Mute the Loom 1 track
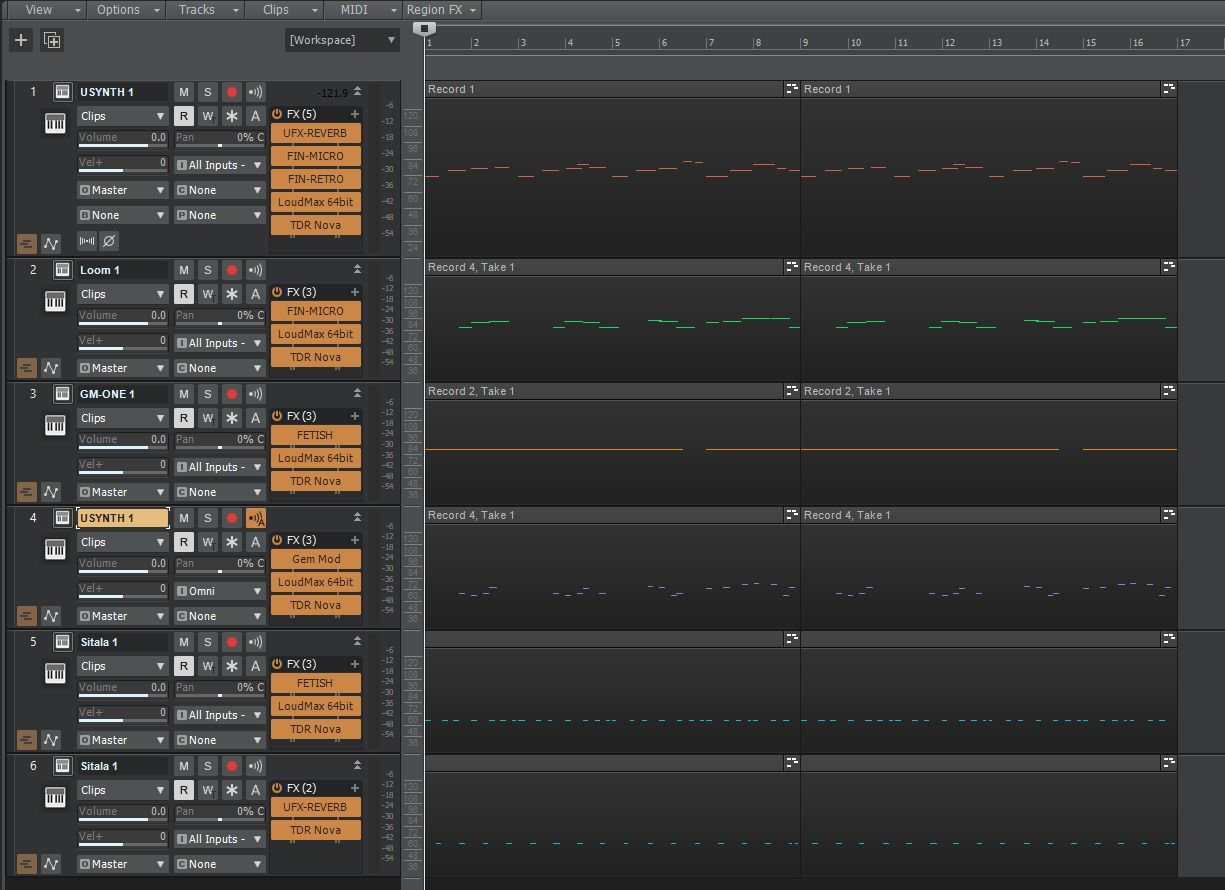The width and height of the screenshot is (1225, 890). click(184, 270)
